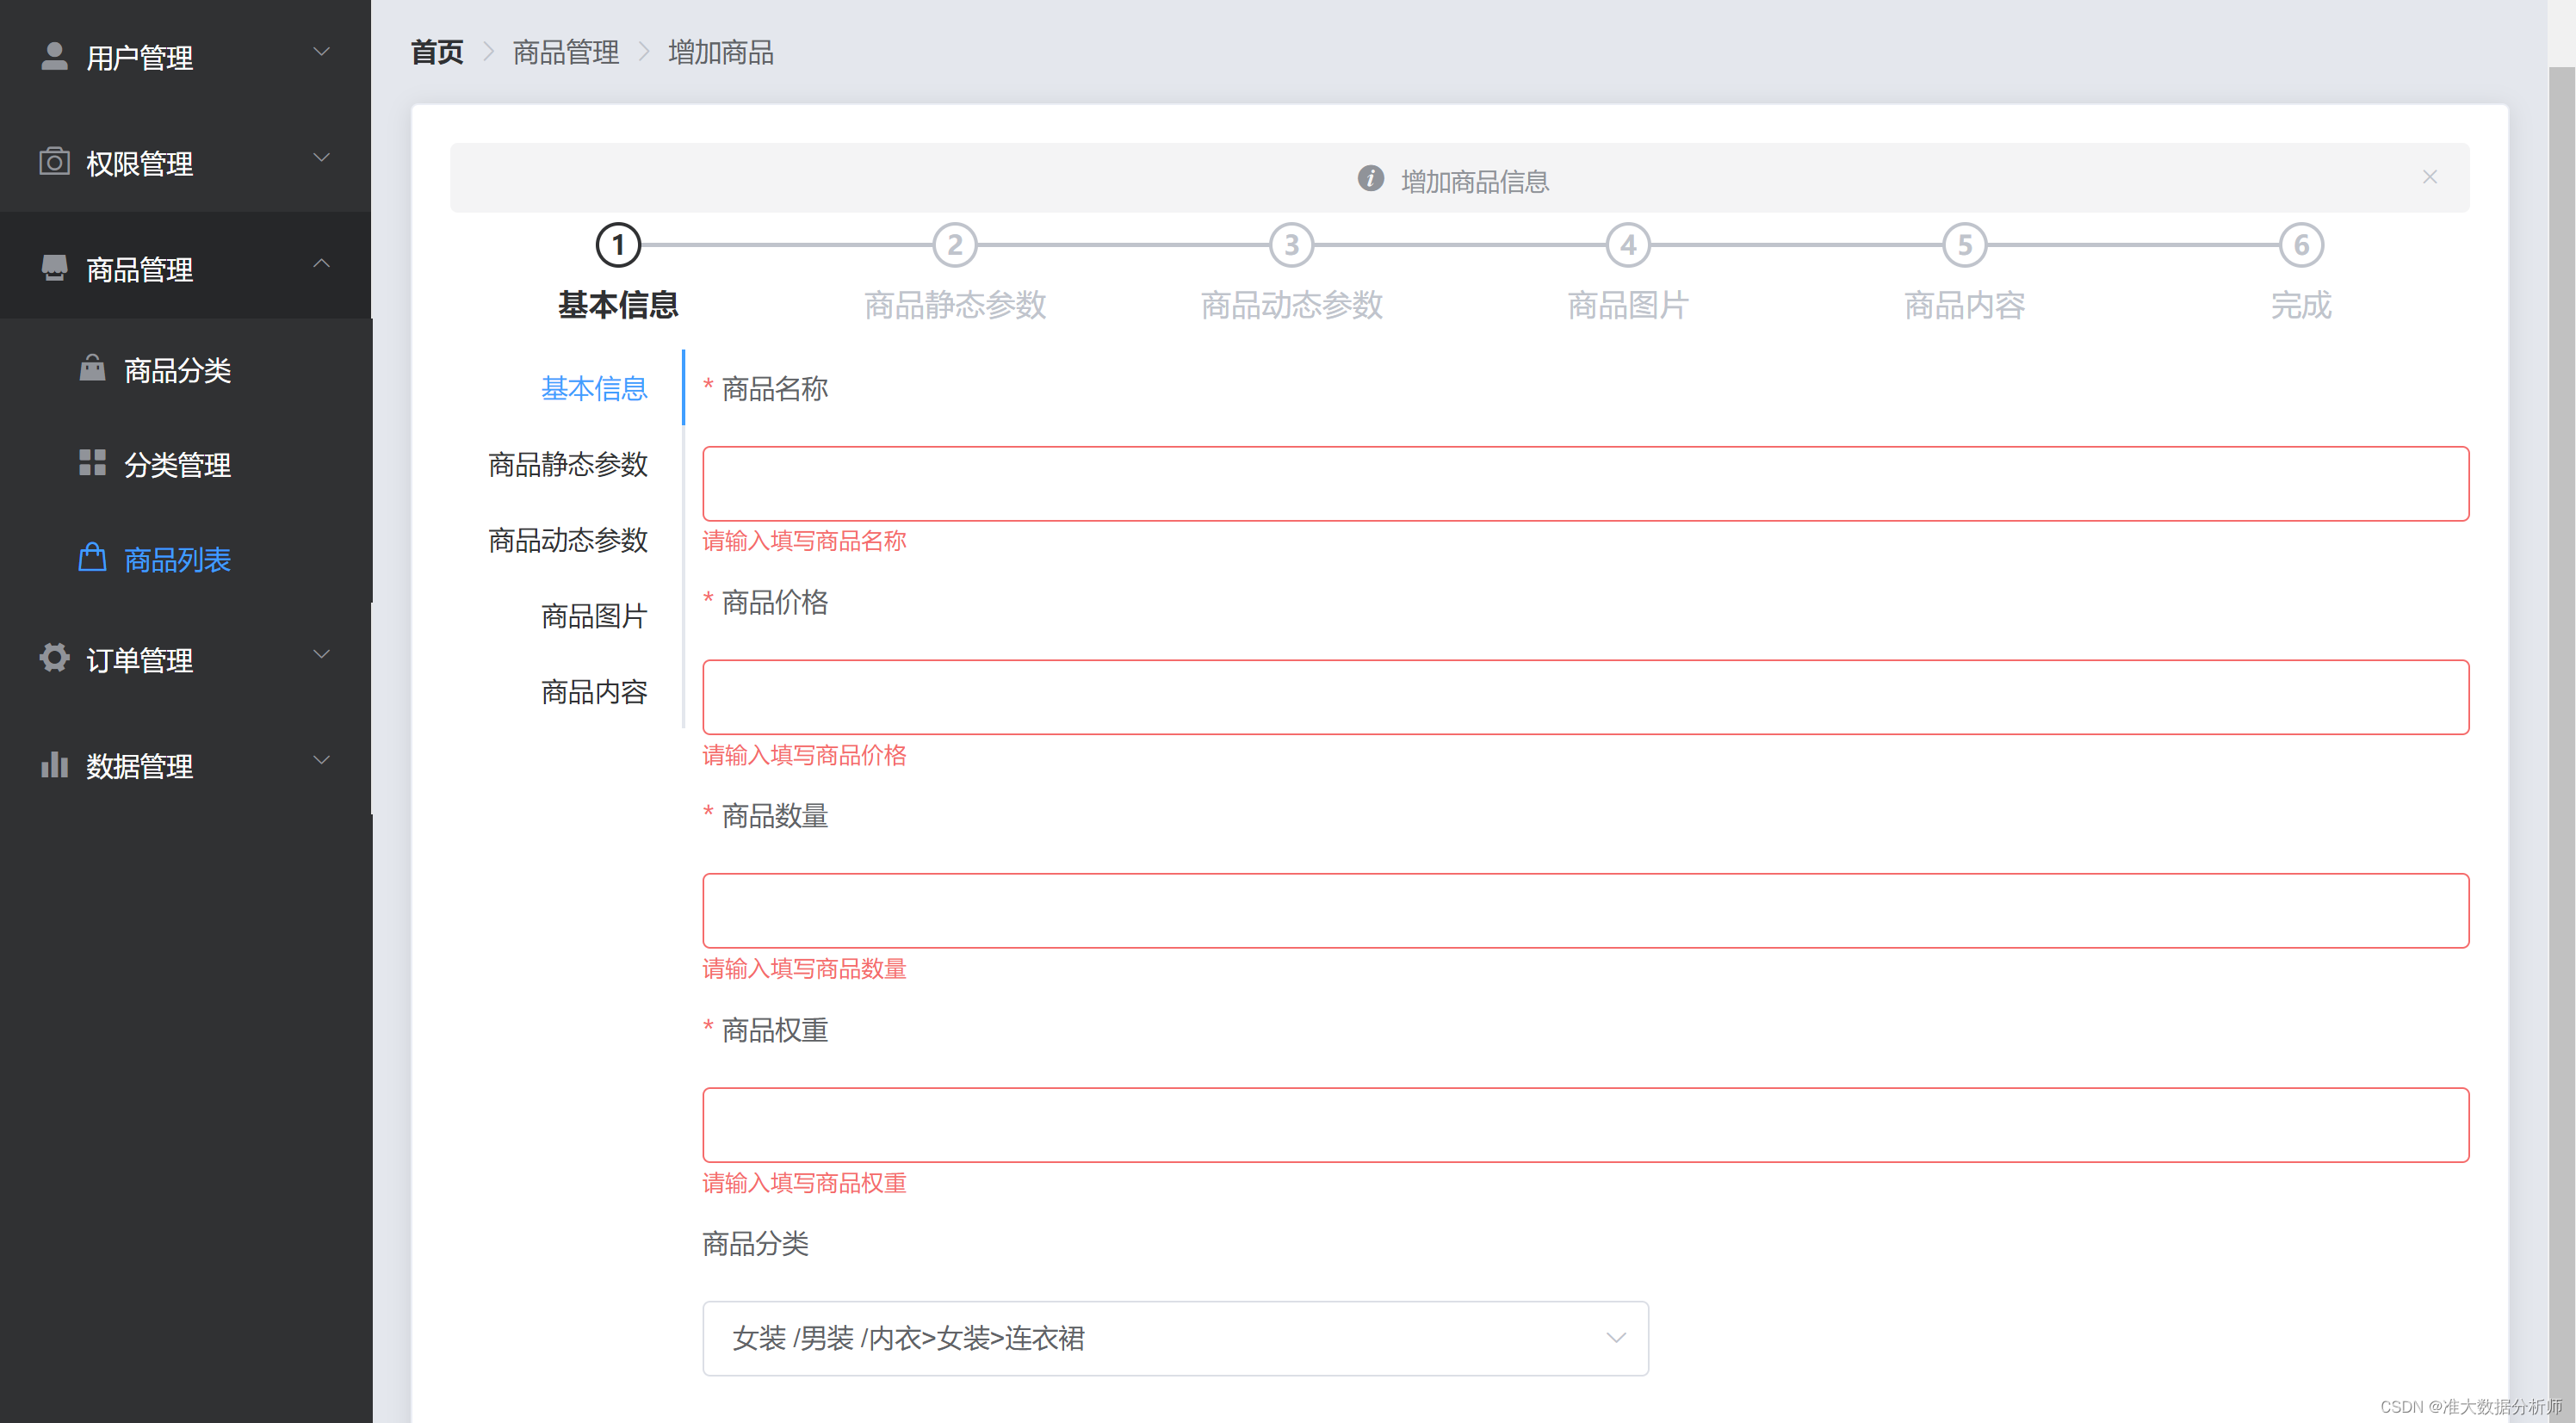Image resolution: width=2576 pixels, height=1423 pixels.
Task: Open 数据管理 sidebar menu
Action: 185,763
